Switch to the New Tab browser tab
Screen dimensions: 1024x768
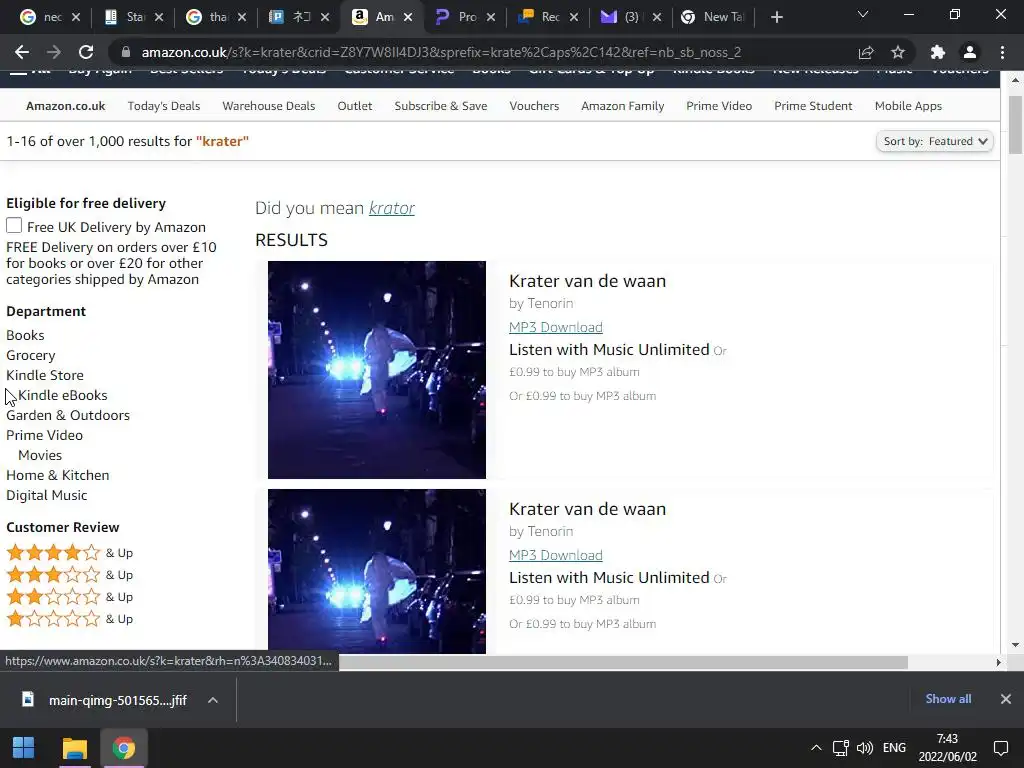[712, 18]
